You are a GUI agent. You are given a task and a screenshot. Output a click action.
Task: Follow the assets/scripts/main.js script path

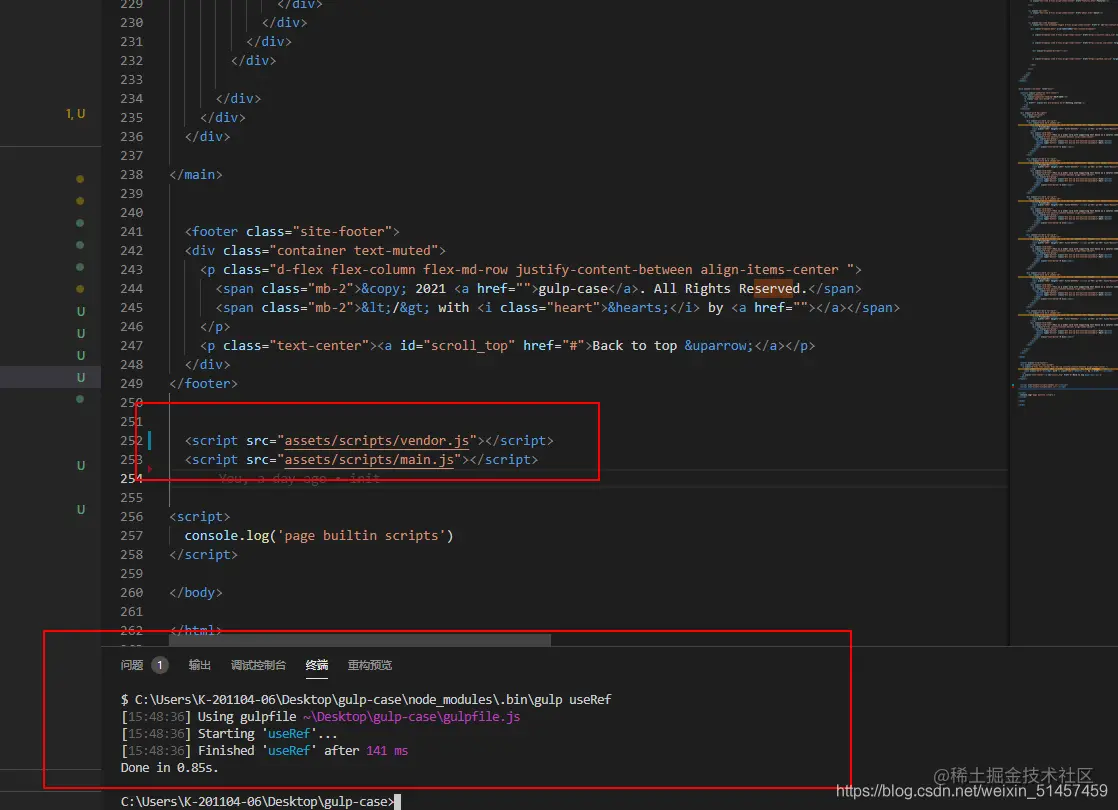369,460
